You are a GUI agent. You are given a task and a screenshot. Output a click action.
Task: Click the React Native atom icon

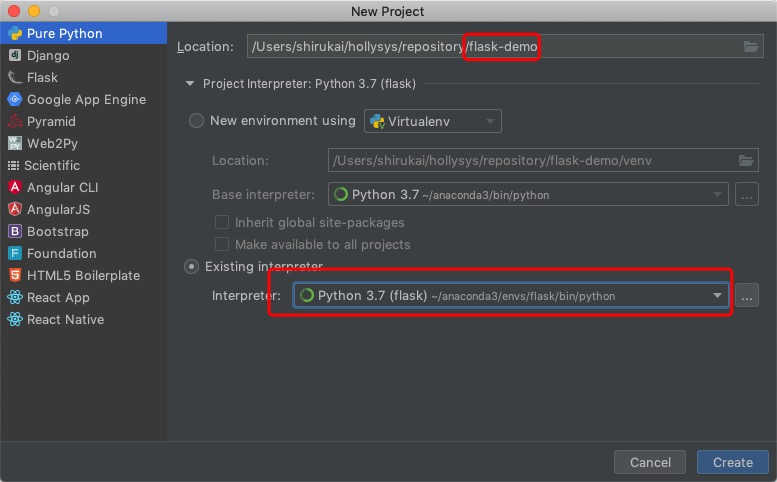15,319
